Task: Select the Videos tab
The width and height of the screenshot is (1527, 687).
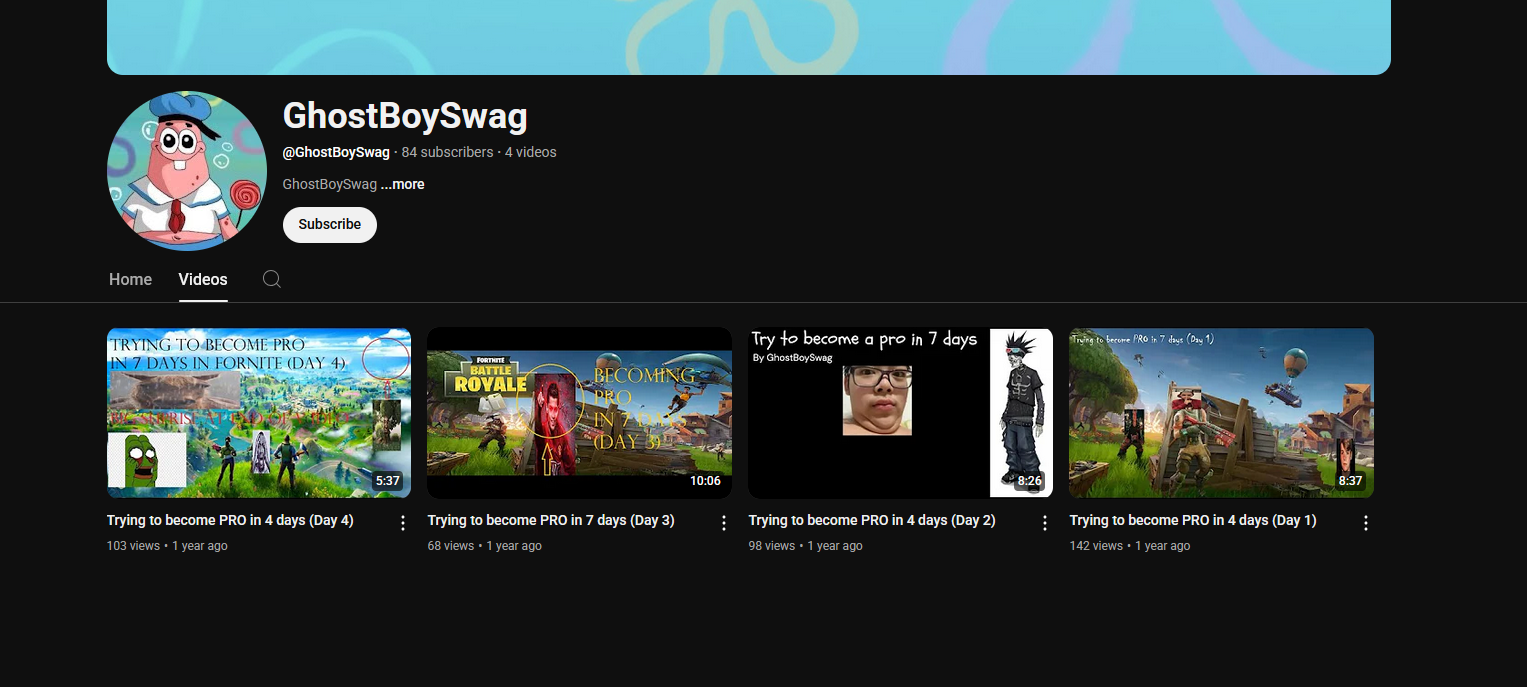Action: click(x=203, y=280)
